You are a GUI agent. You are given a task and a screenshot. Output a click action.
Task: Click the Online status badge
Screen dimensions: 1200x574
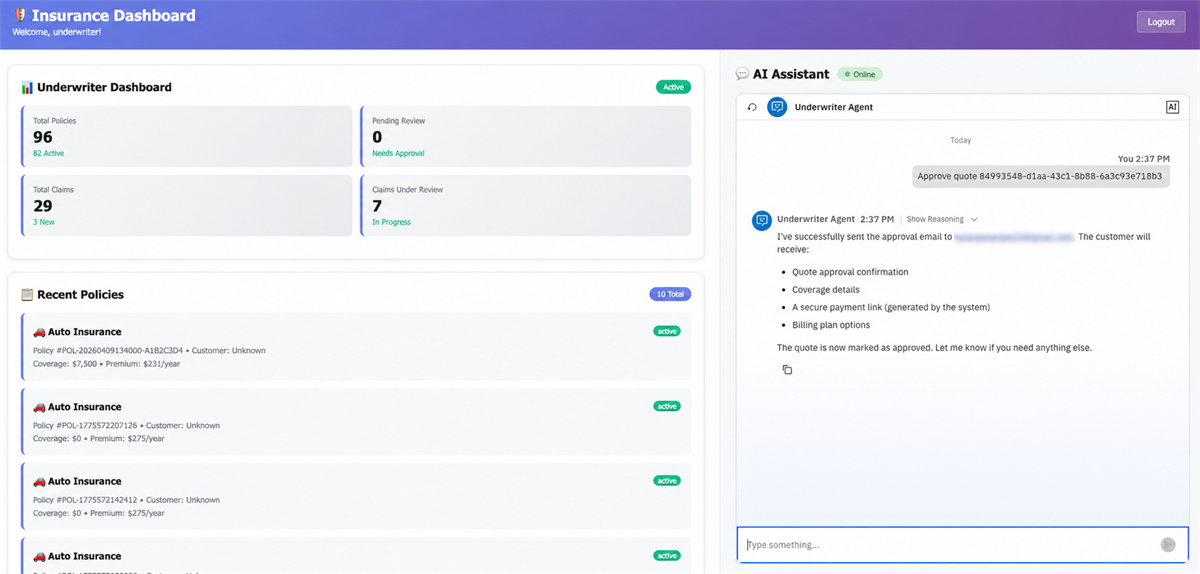[860, 74]
